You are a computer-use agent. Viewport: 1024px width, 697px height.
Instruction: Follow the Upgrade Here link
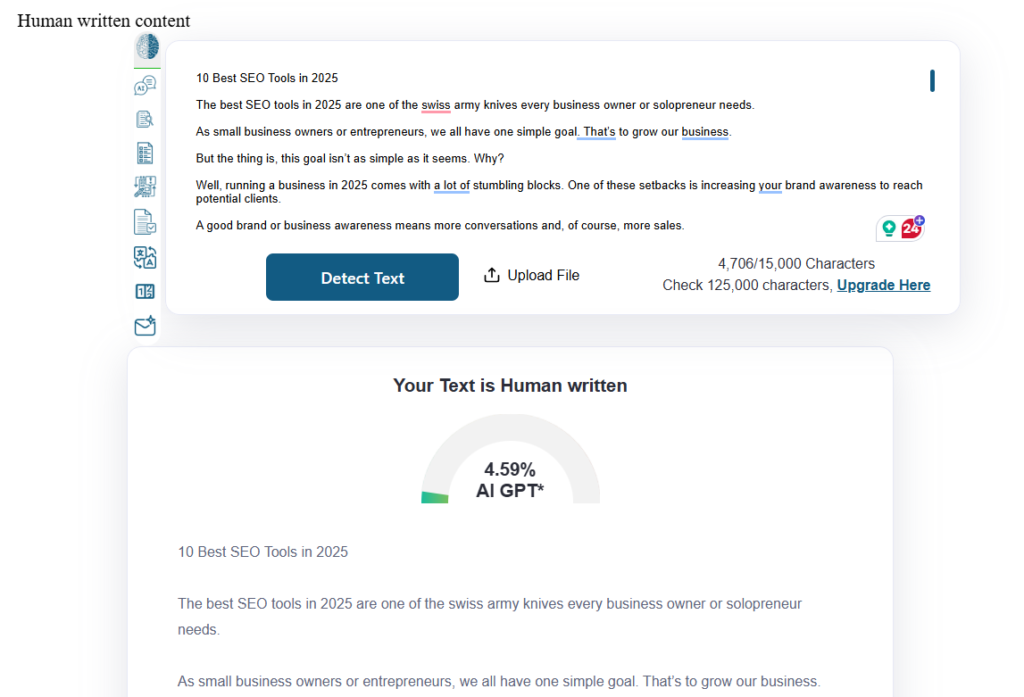pos(884,285)
